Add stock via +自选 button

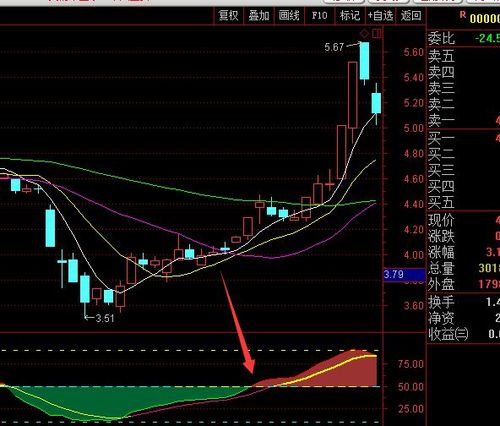[380, 16]
